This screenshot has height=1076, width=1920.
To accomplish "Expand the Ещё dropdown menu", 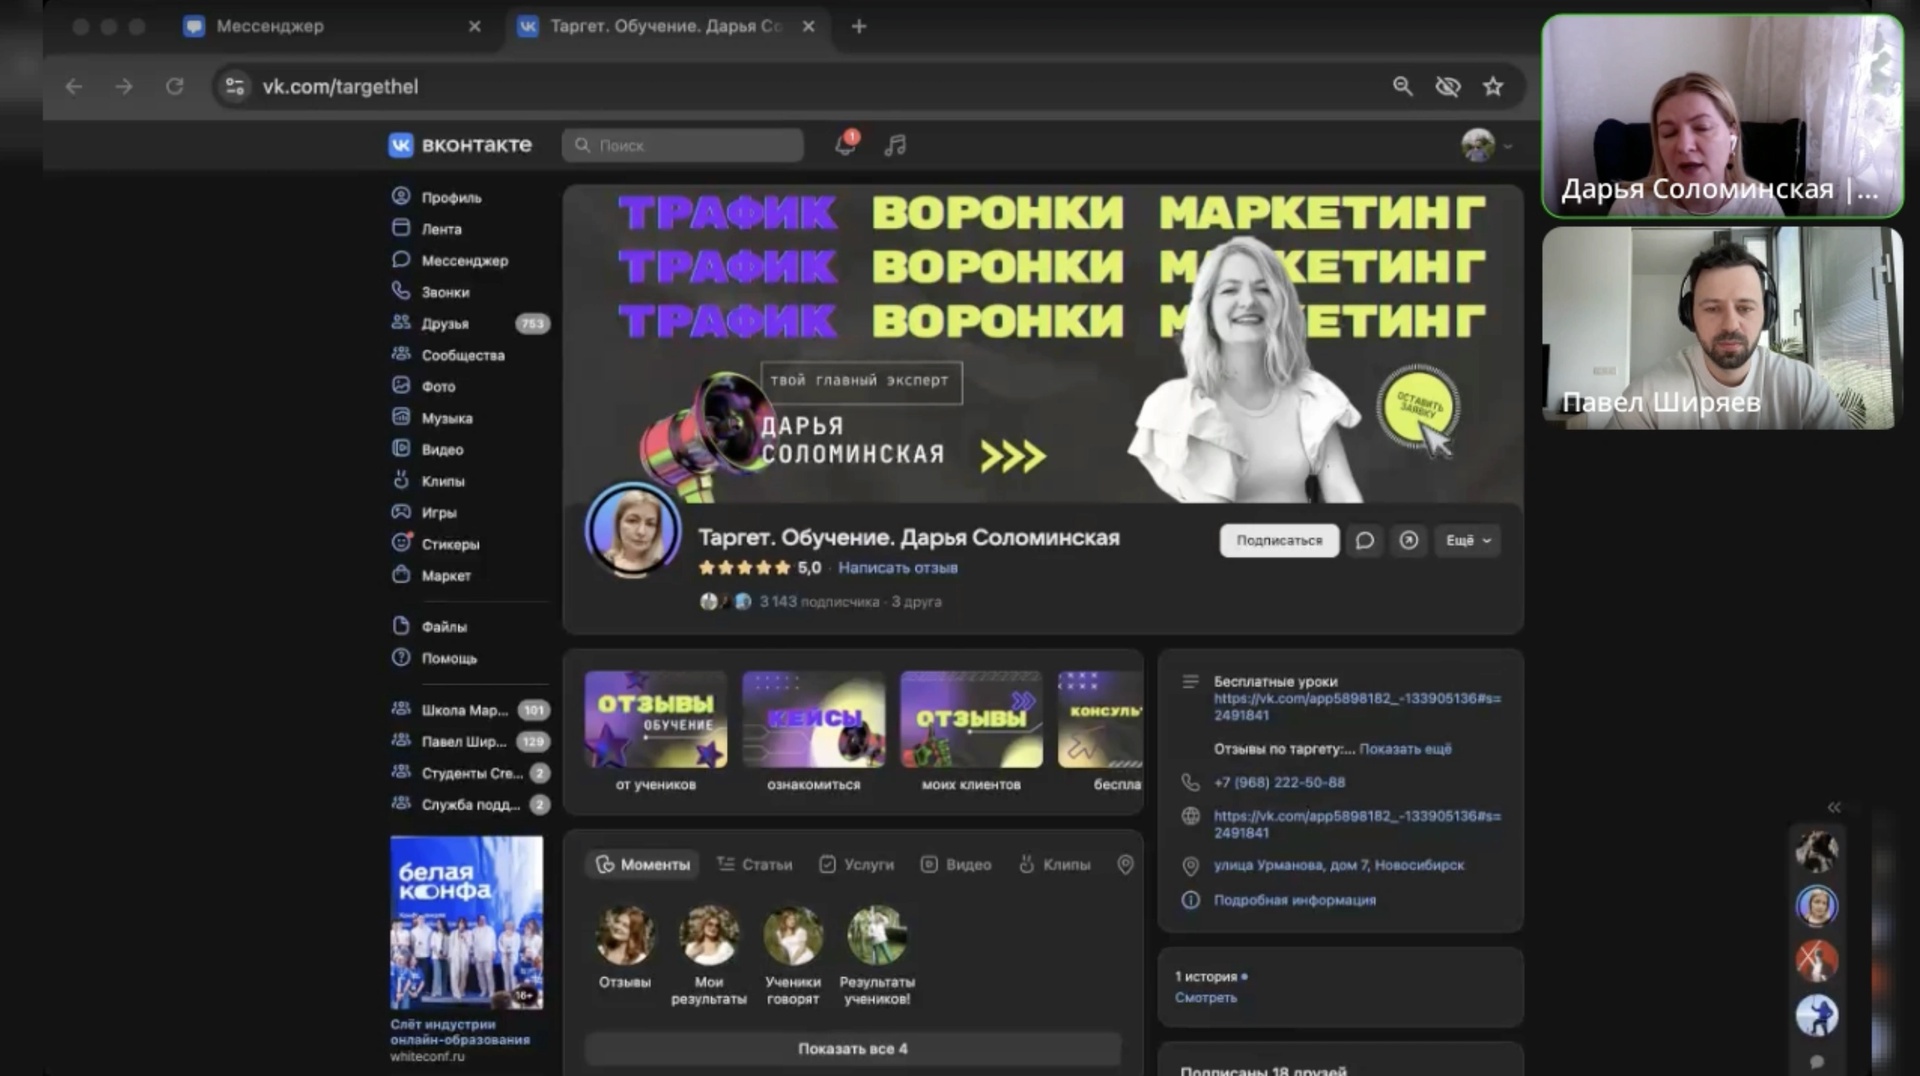I will coord(1468,540).
